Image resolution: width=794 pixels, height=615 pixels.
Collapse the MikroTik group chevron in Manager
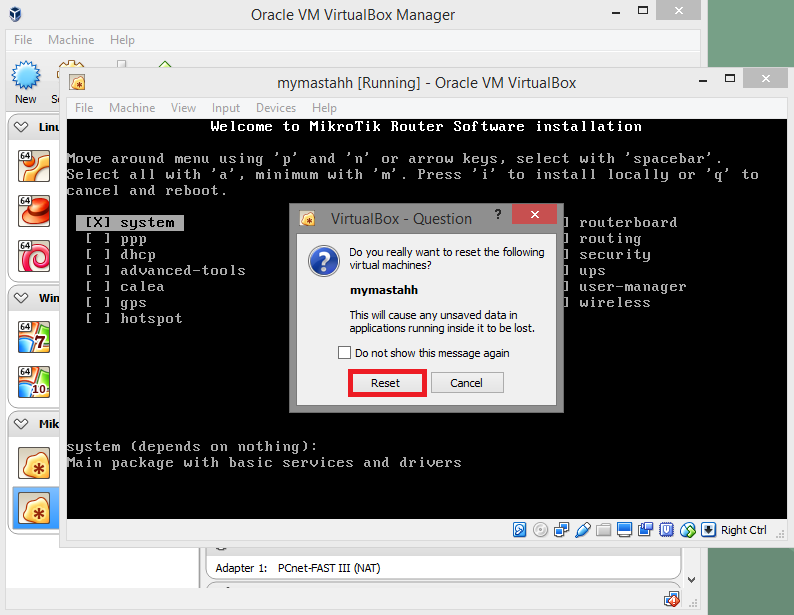coord(21,424)
